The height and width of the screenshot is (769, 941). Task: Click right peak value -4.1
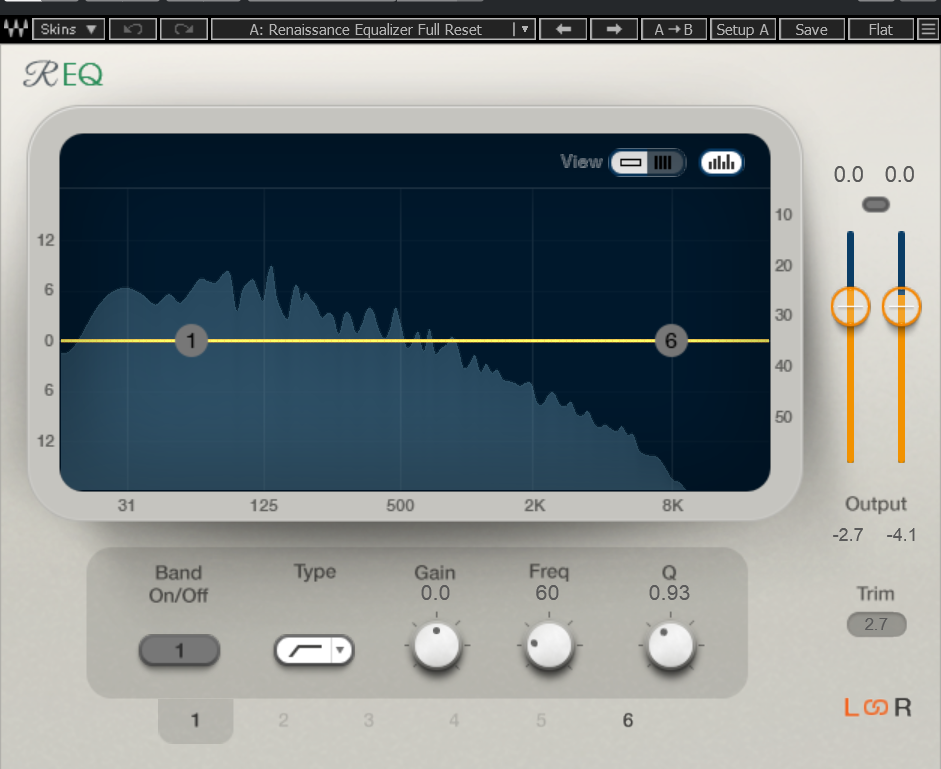pyautogui.click(x=901, y=535)
